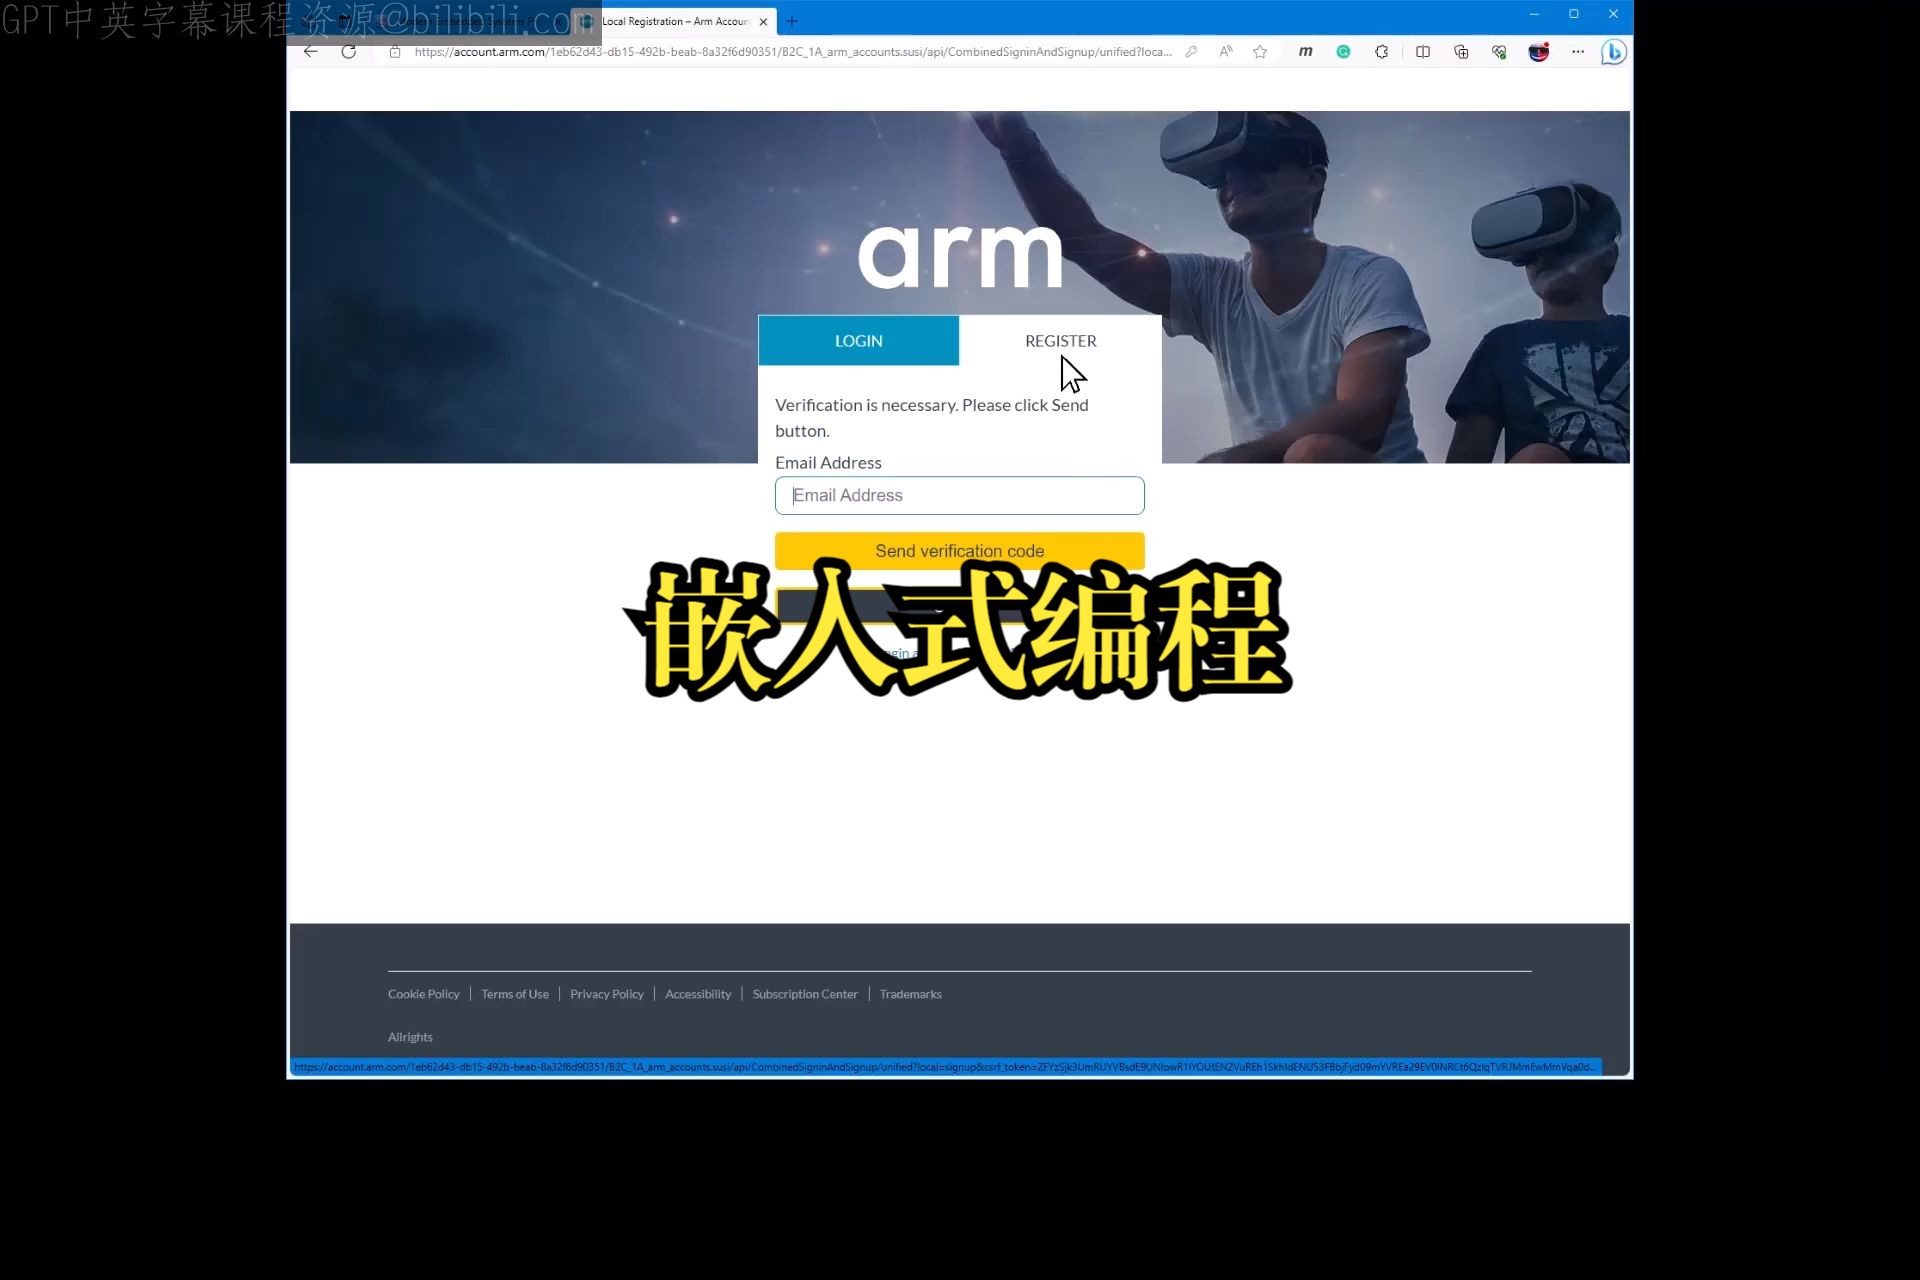This screenshot has height=1280, width=1920.
Task: Open the 'm' extension icon
Action: tap(1305, 52)
